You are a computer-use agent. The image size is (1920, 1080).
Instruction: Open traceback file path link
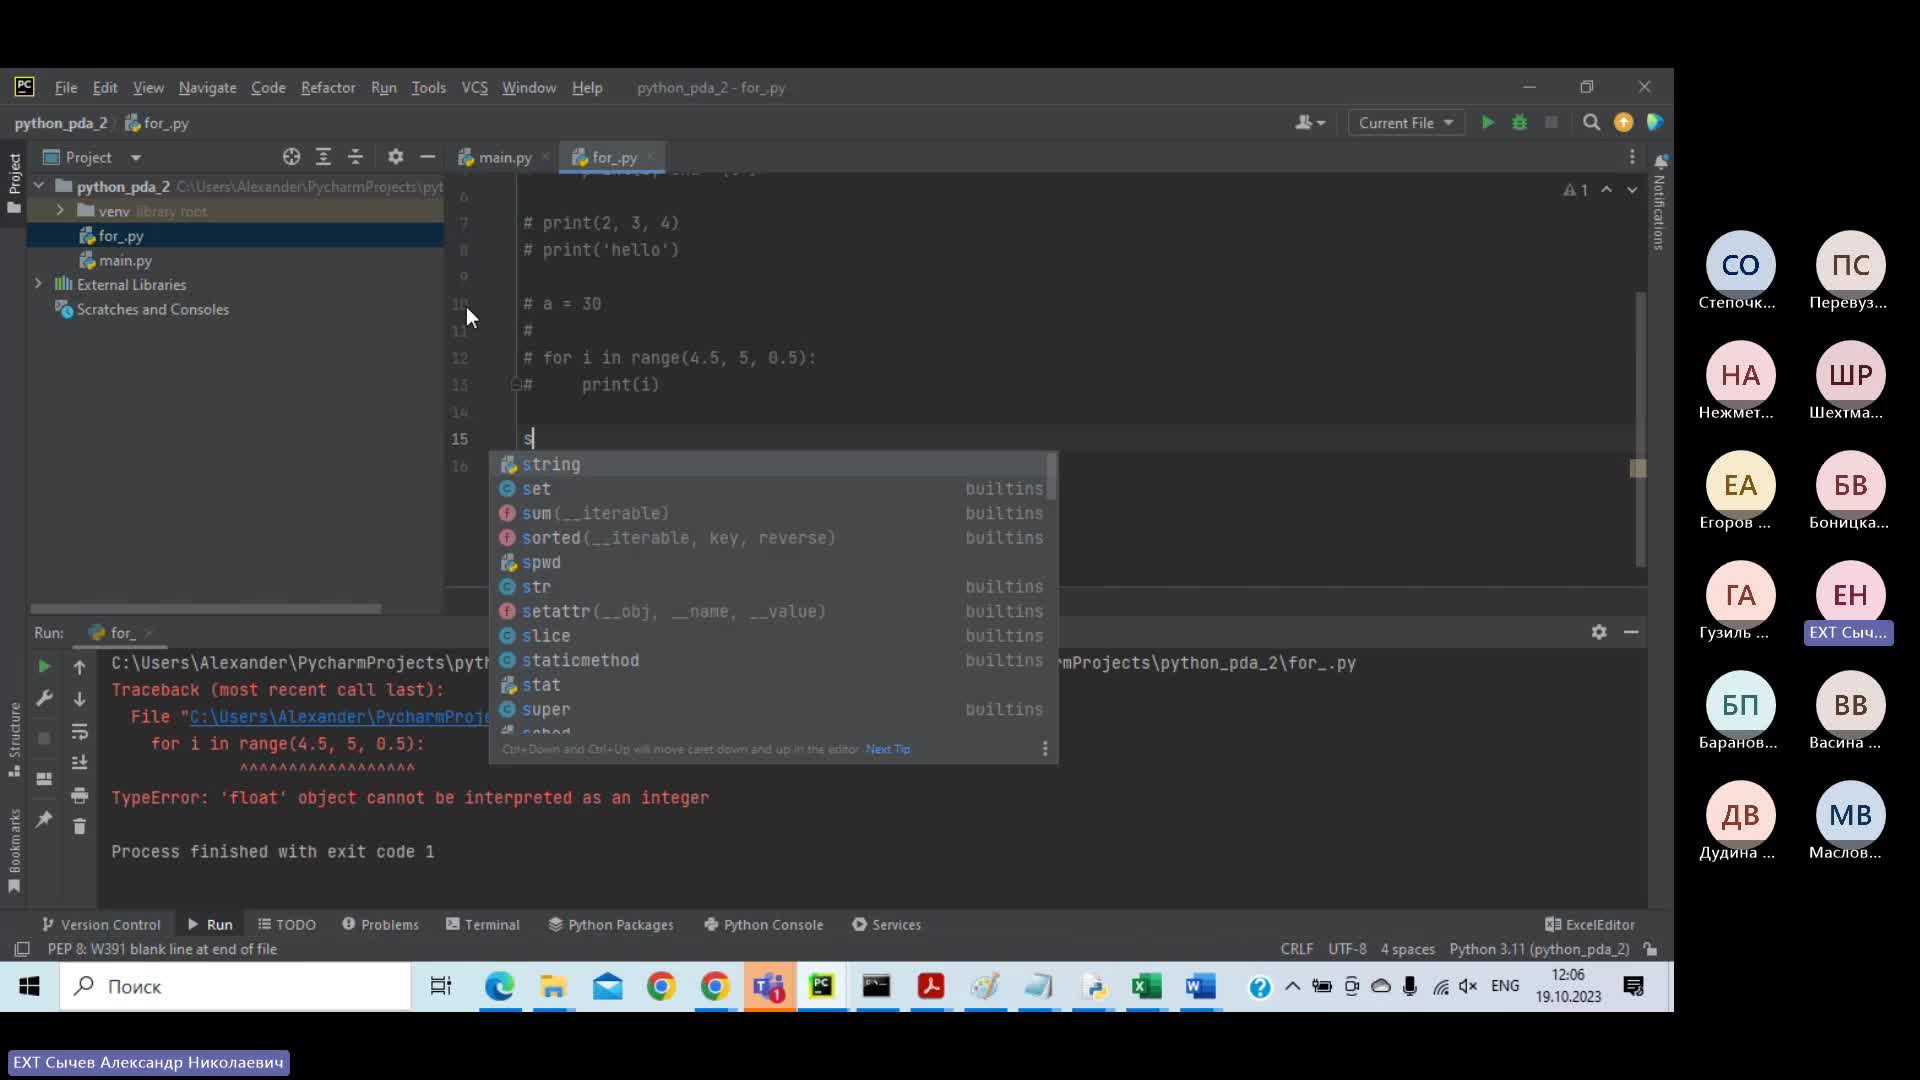point(339,717)
